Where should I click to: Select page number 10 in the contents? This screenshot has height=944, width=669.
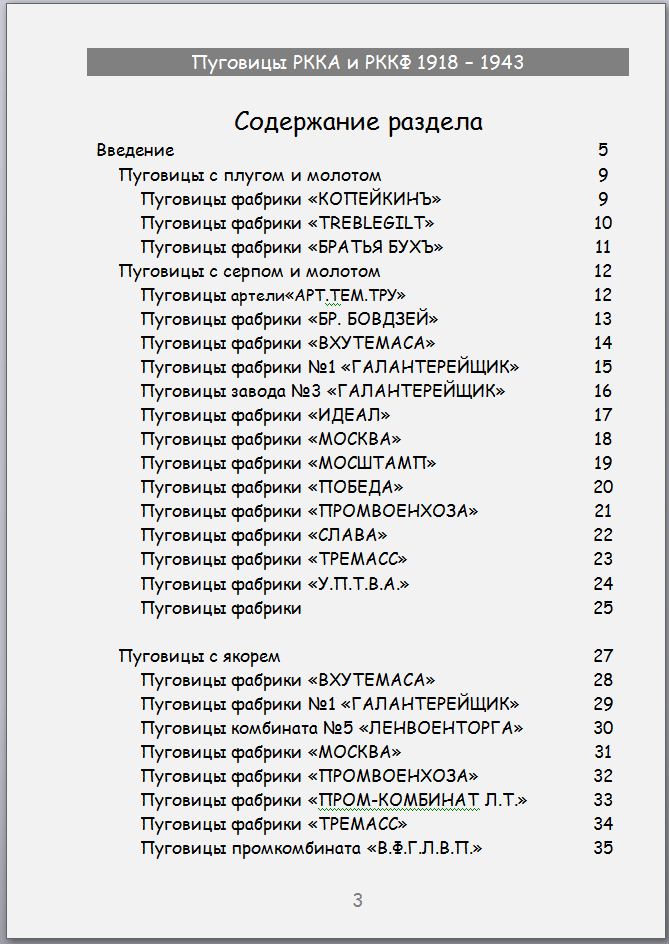pyautogui.click(x=603, y=223)
